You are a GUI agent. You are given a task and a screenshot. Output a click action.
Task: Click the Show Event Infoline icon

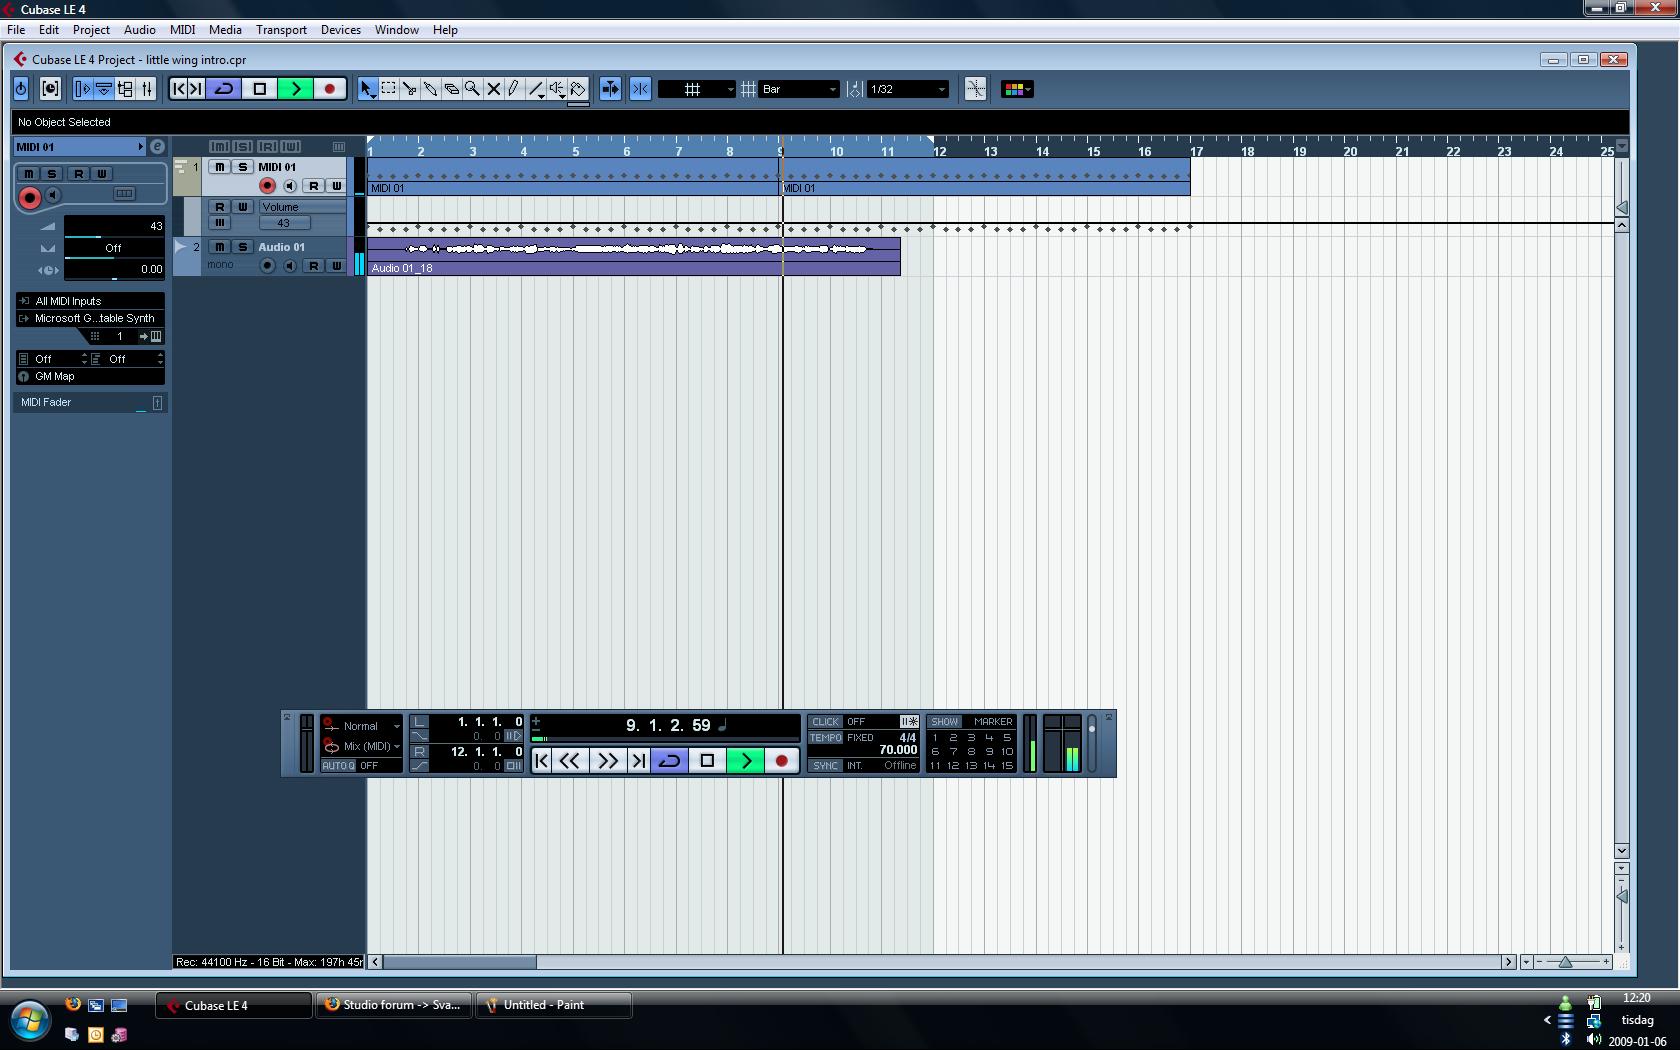pos(104,89)
